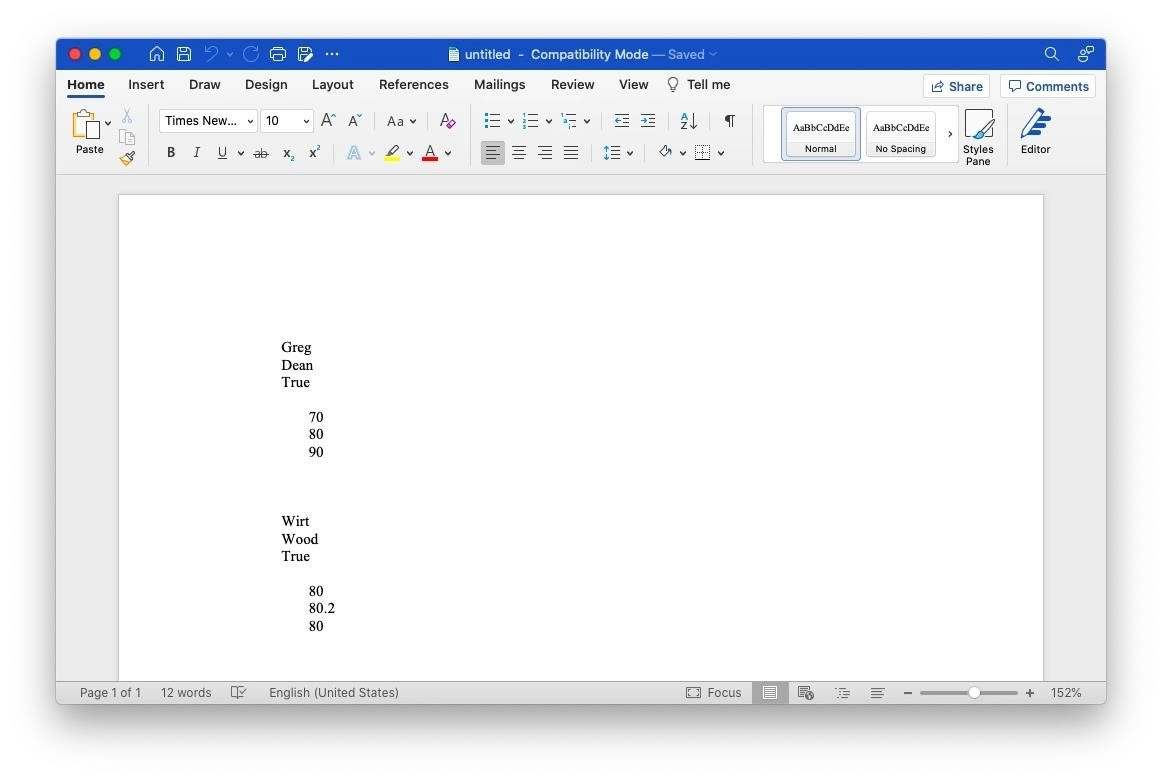Viewport: 1162px width, 778px height.
Task: Expand the multilevel list dropdown arrow
Action: pyautogui.click(x=587, y=122)
